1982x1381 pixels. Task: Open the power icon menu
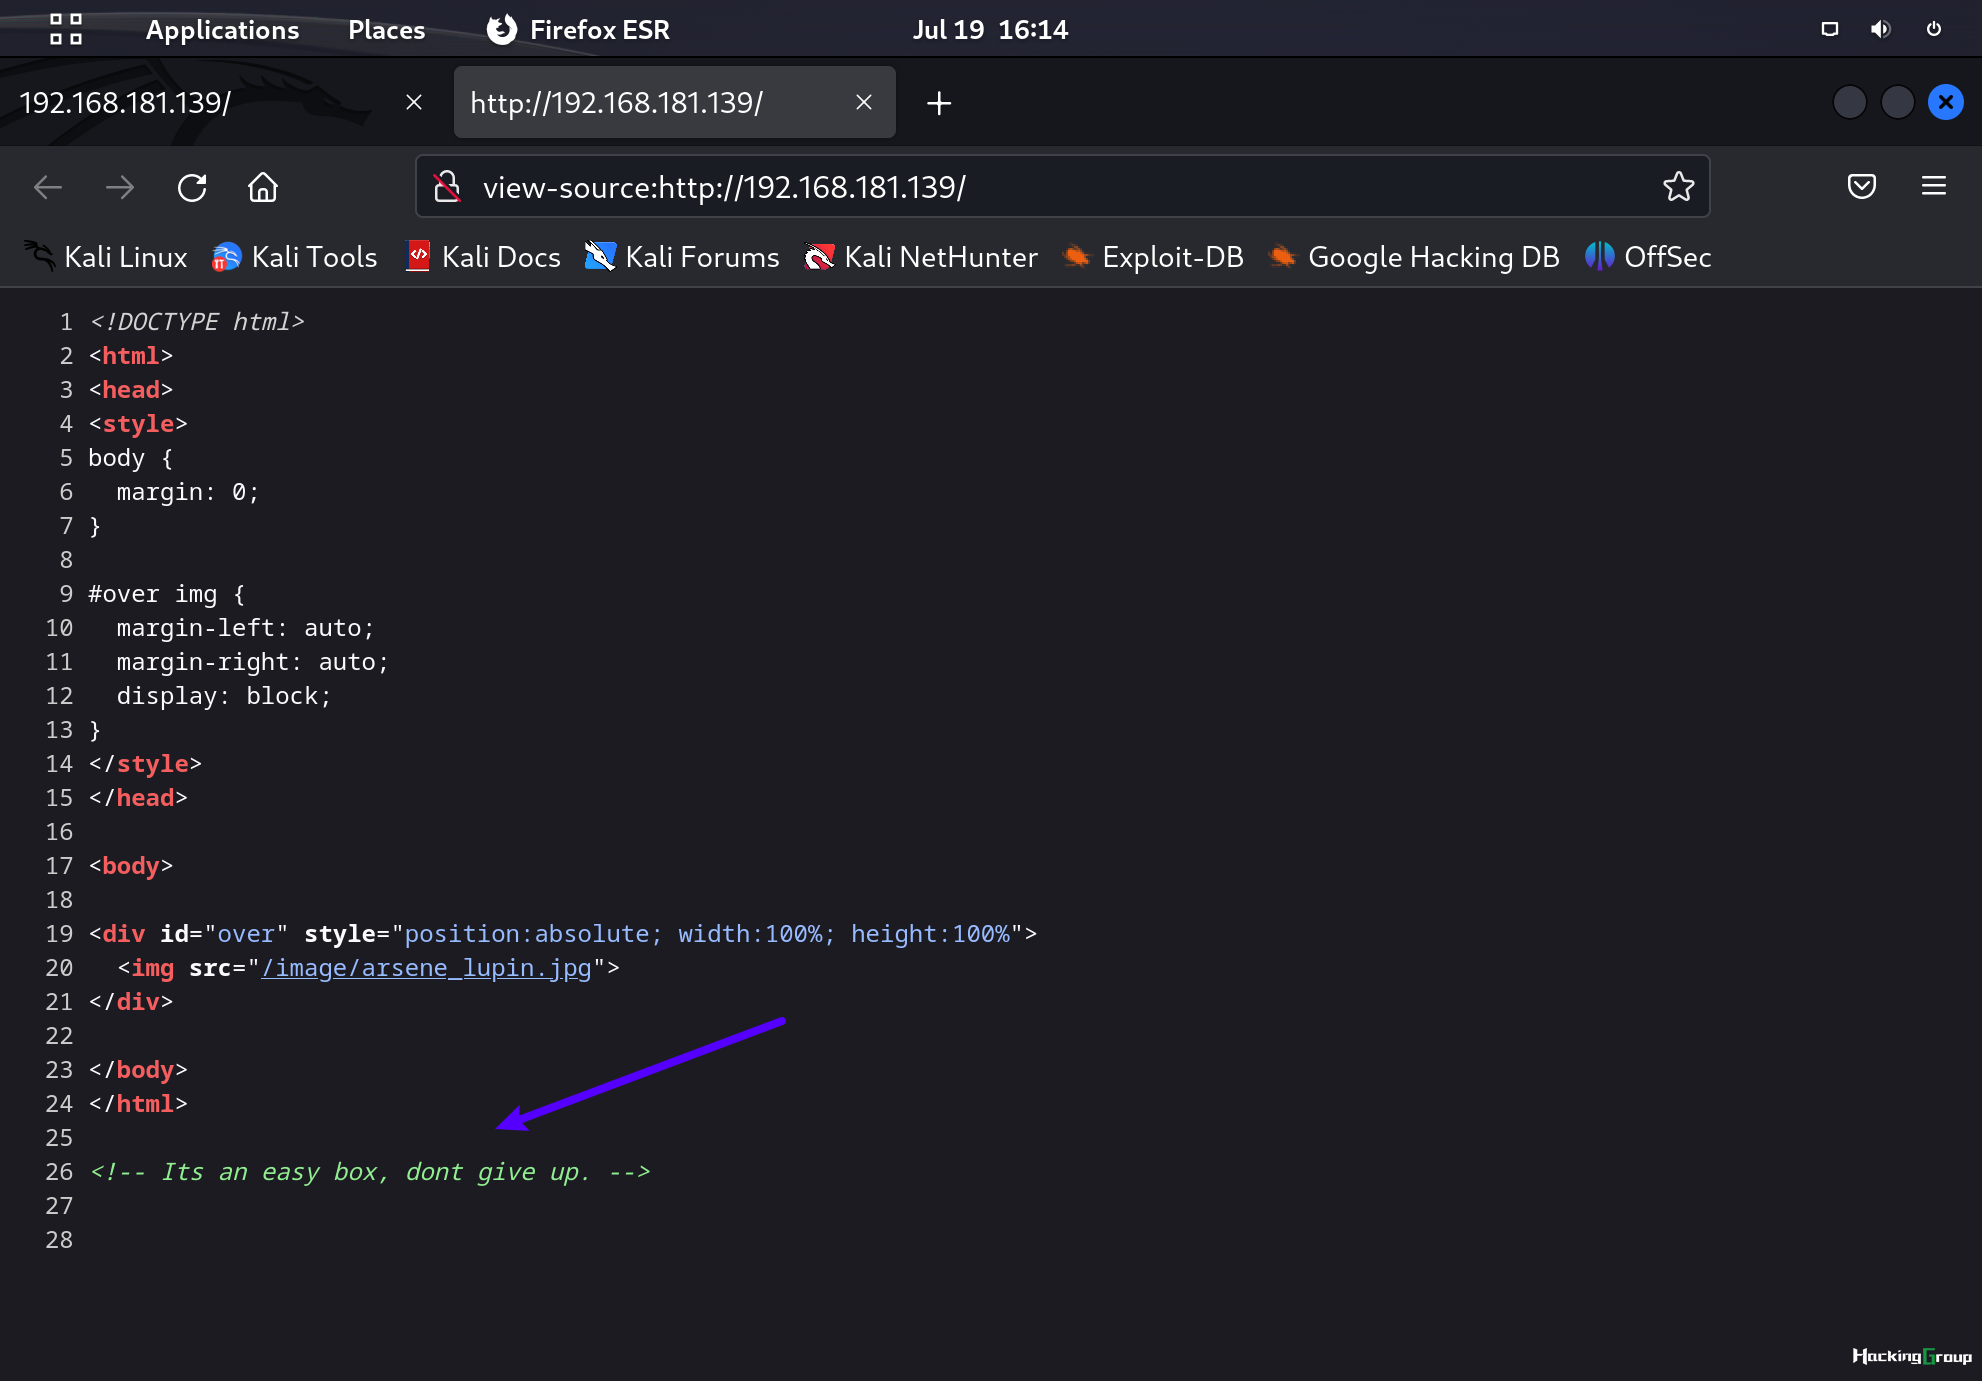[x=1934, y=29]
